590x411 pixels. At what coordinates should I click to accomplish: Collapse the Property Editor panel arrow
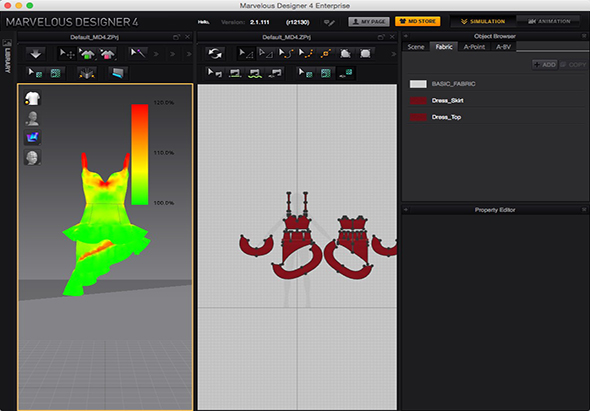pyautogui.click(x=406, y=210)
